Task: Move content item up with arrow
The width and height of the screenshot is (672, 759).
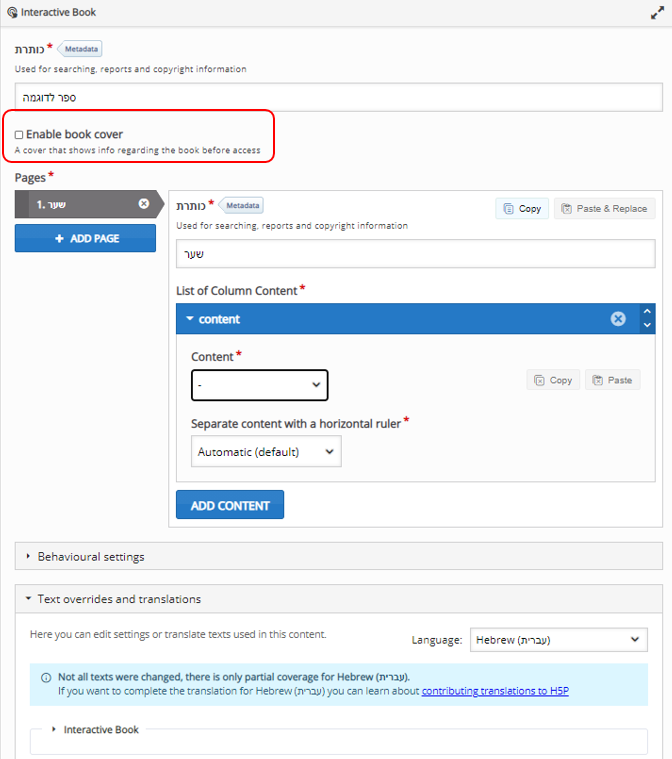Action: (647, 312)
